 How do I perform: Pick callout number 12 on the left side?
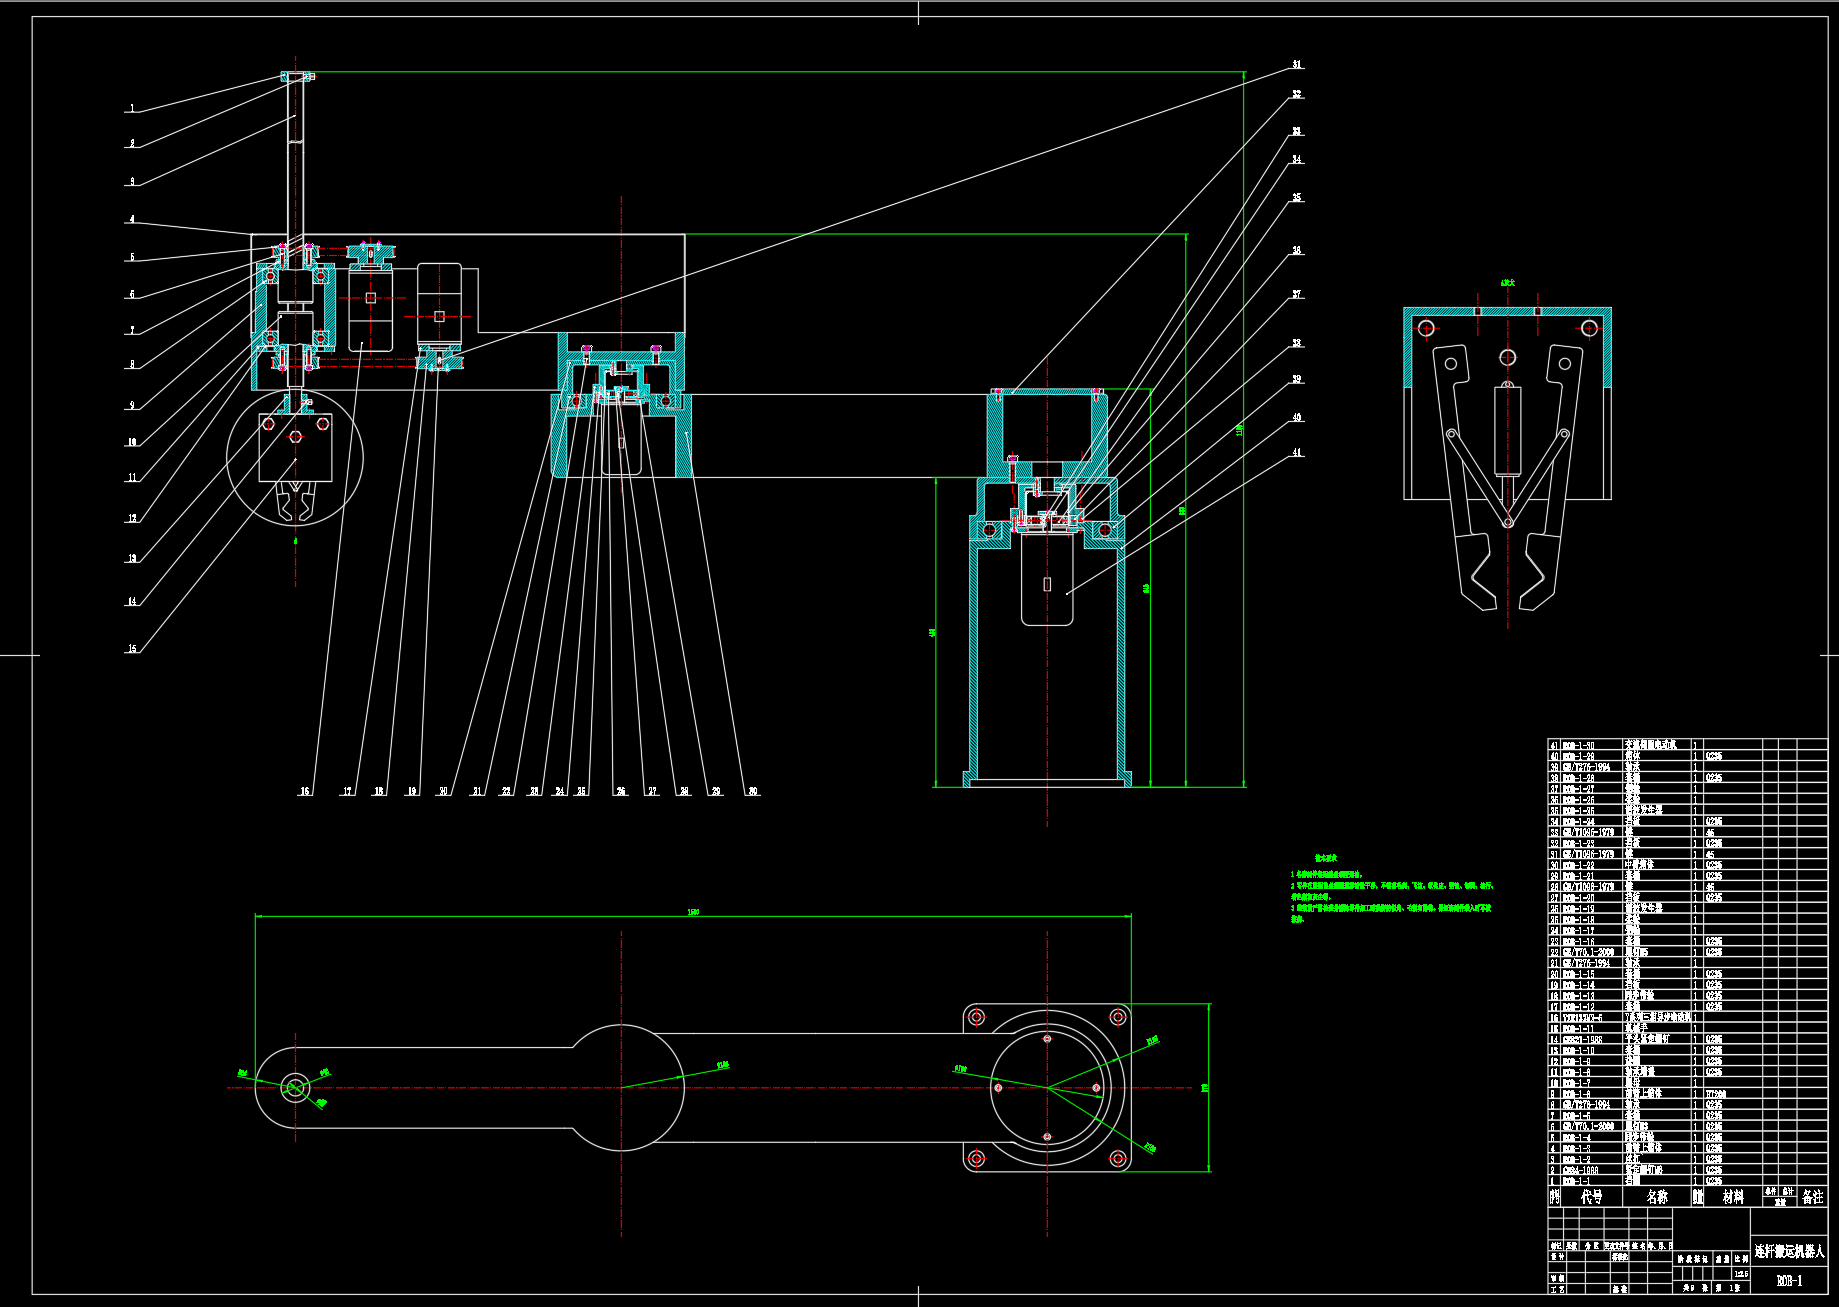131,518
